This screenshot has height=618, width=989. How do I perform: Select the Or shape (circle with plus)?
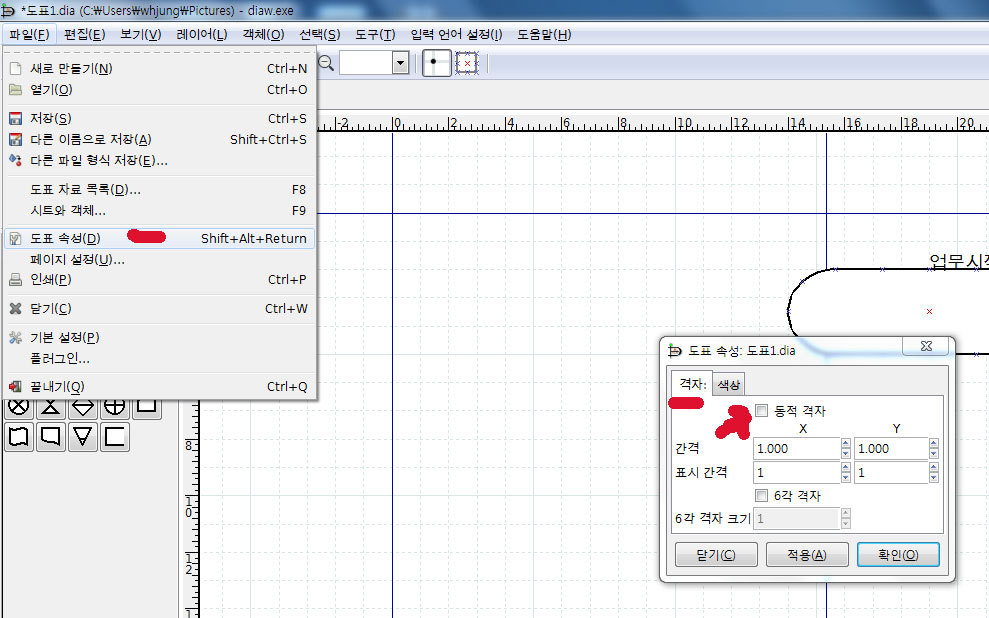pos(115,407)
